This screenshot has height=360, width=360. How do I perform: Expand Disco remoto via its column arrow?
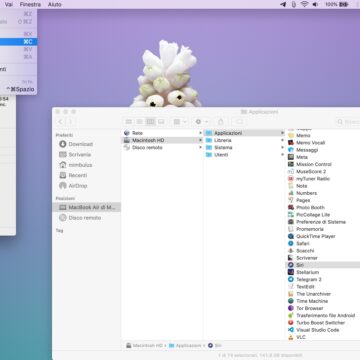(x=200, y=147)
